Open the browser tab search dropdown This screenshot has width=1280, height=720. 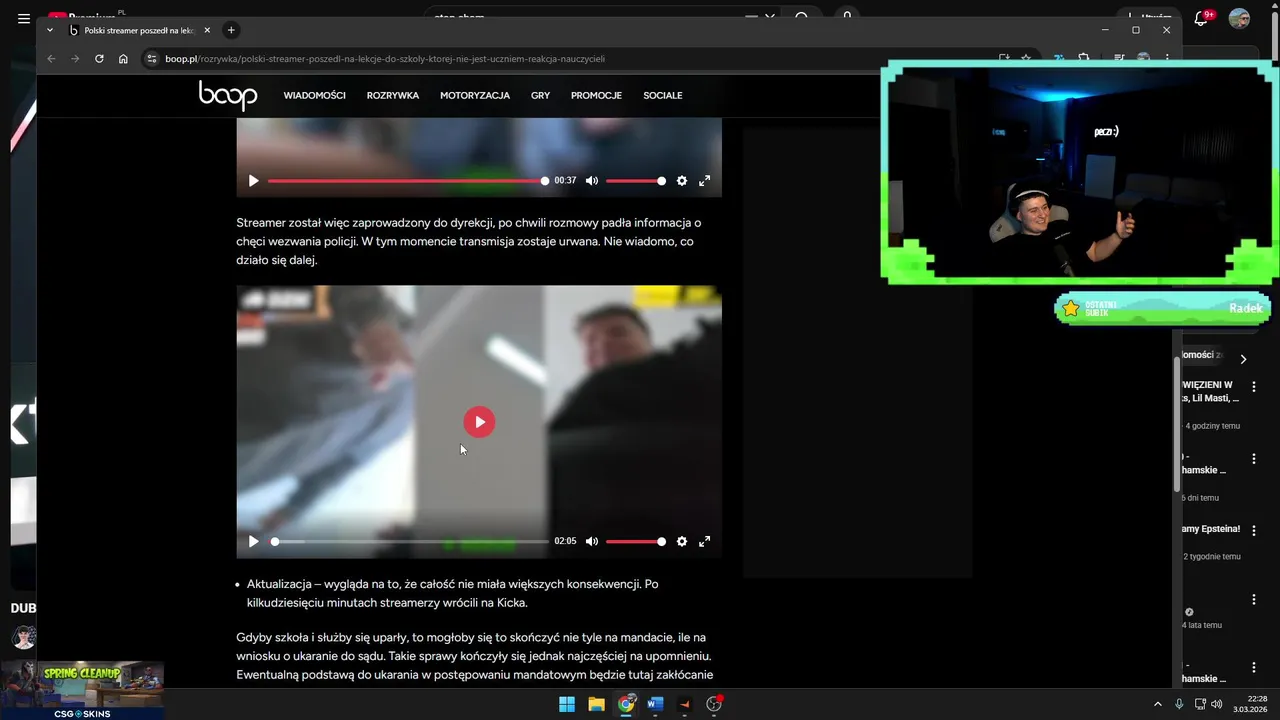pyautogui.click(x=50, y=30)
